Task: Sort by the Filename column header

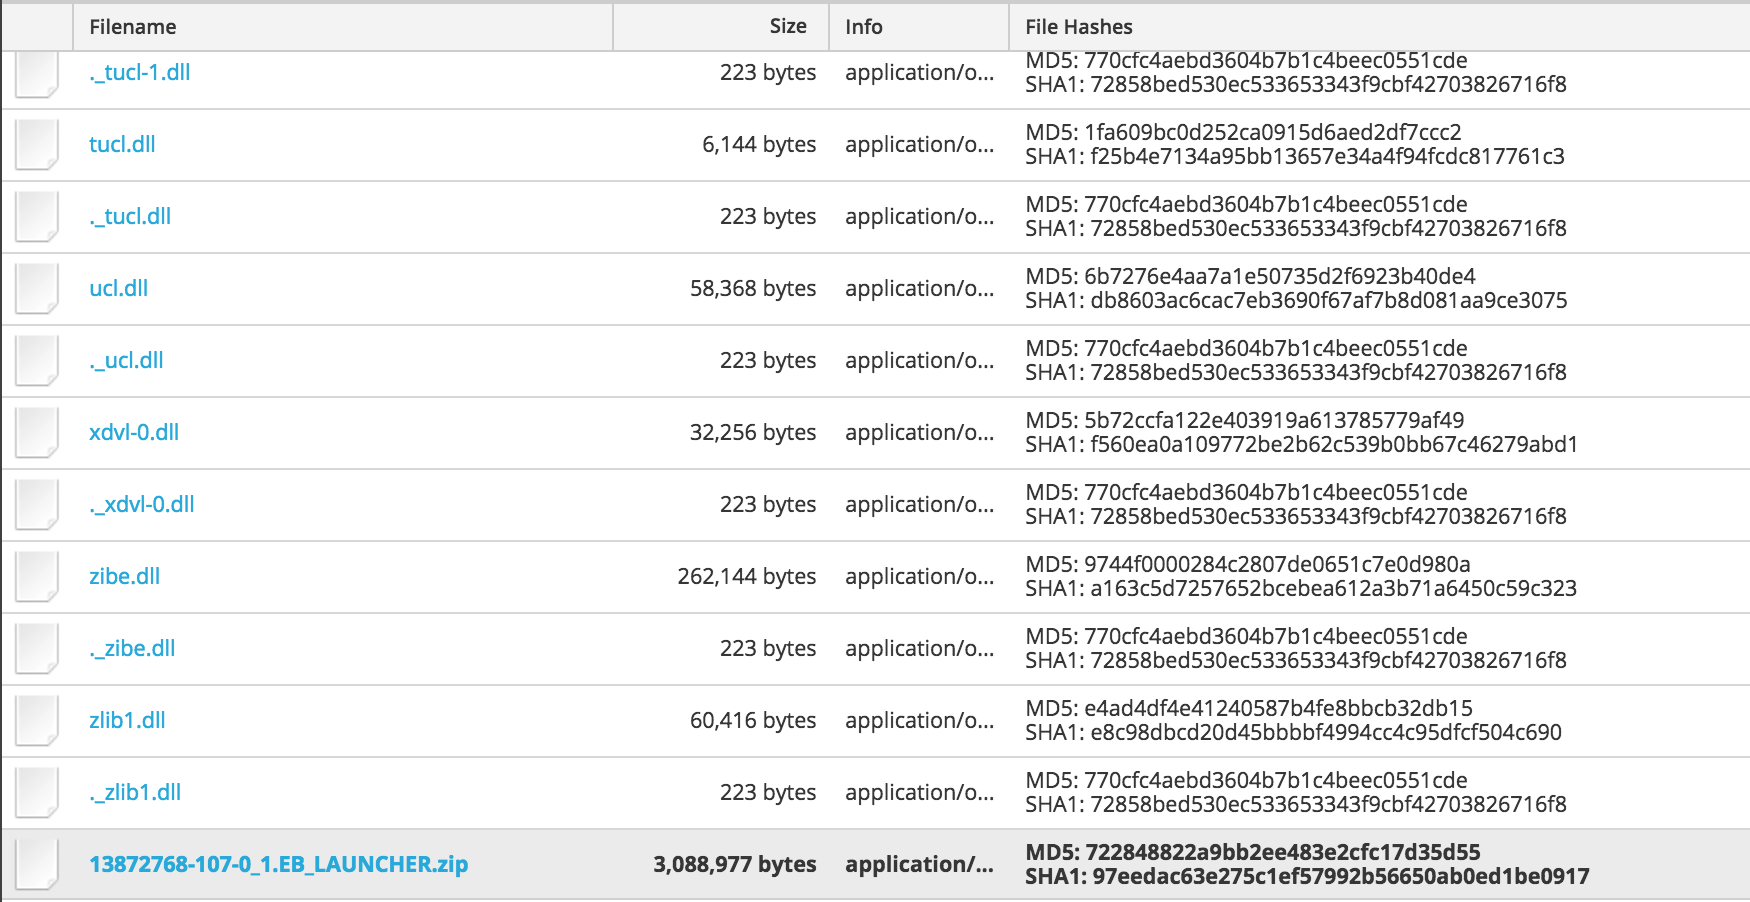Action: click(132, 27)
